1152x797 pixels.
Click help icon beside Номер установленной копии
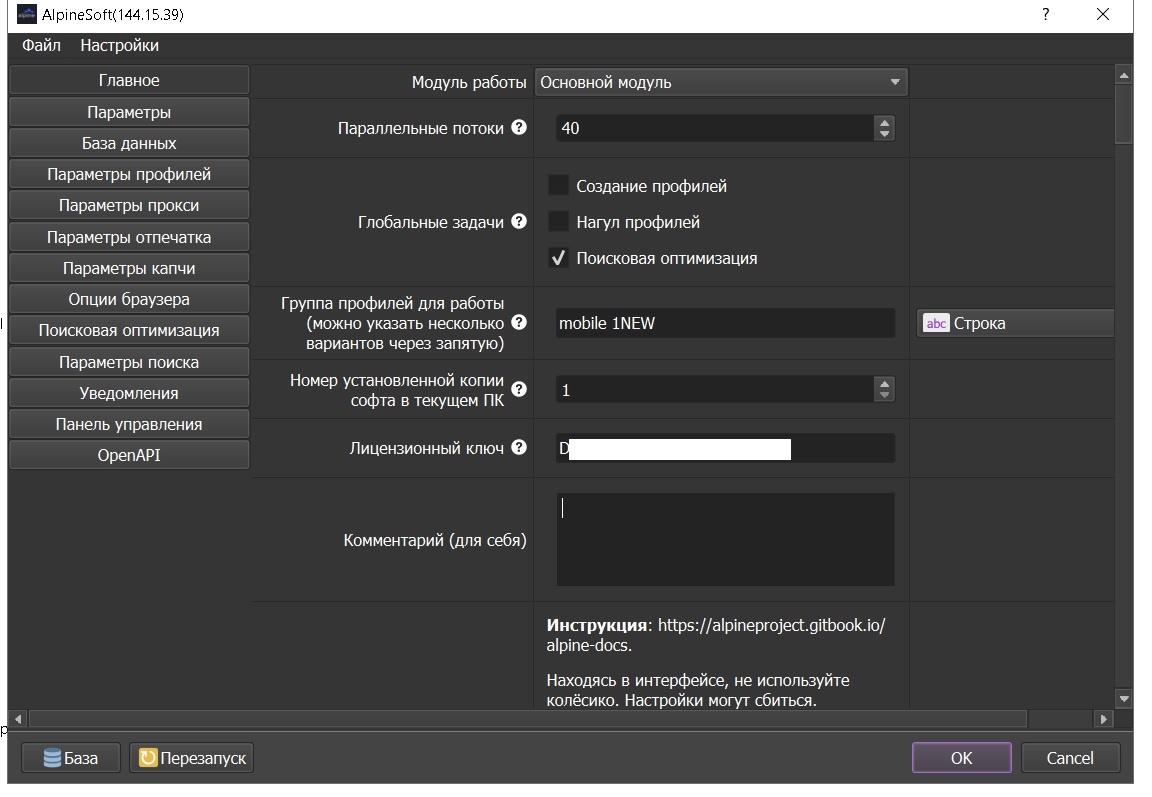coord(519,389)
